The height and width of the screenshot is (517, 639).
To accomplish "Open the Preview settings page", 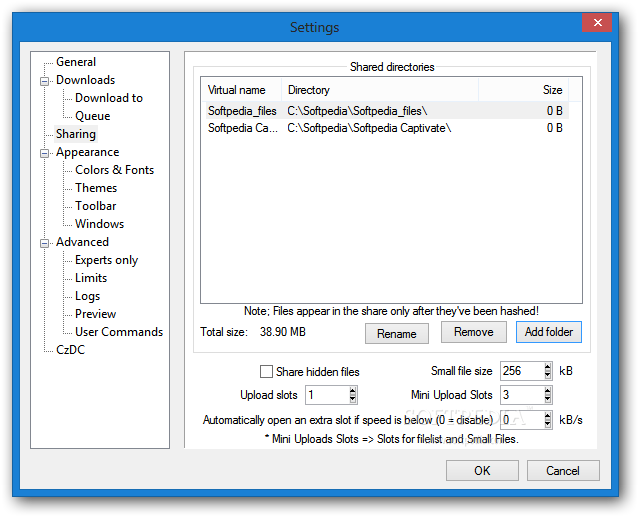I will pyautogui.click(x=95, y=314).
